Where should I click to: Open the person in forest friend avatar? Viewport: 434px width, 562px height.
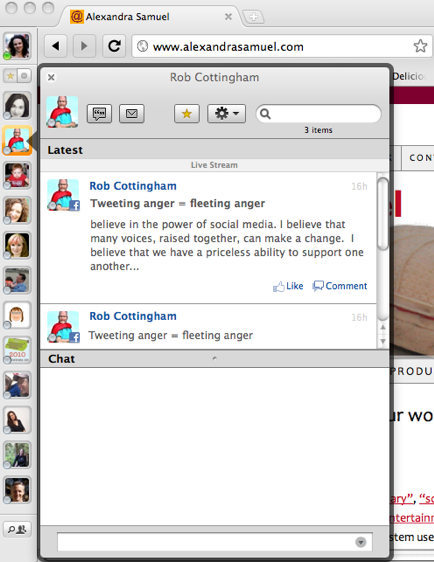coord(17,455)
